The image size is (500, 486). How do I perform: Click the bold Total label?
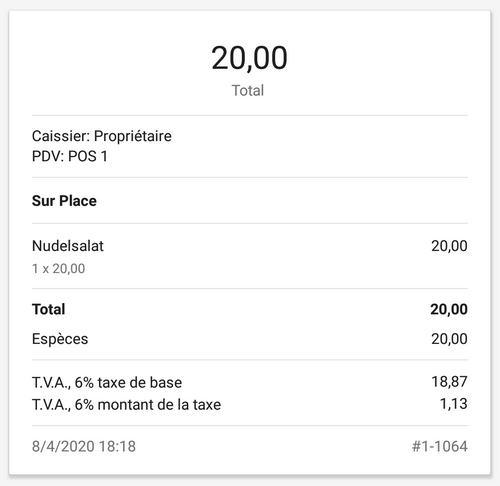click(48, 309)
